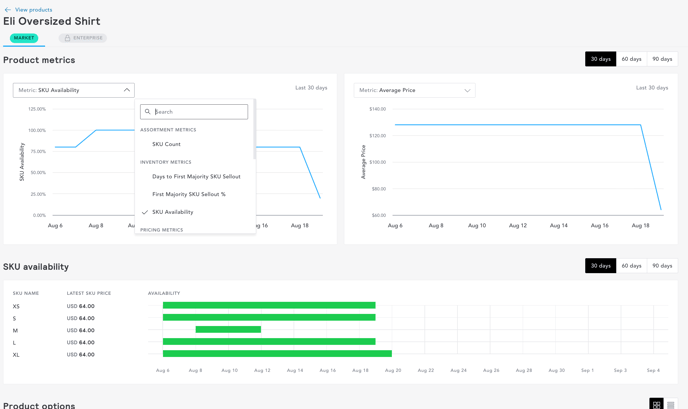
Task: Click the back arrow beside View products
Action: click(x=8, y=10)
